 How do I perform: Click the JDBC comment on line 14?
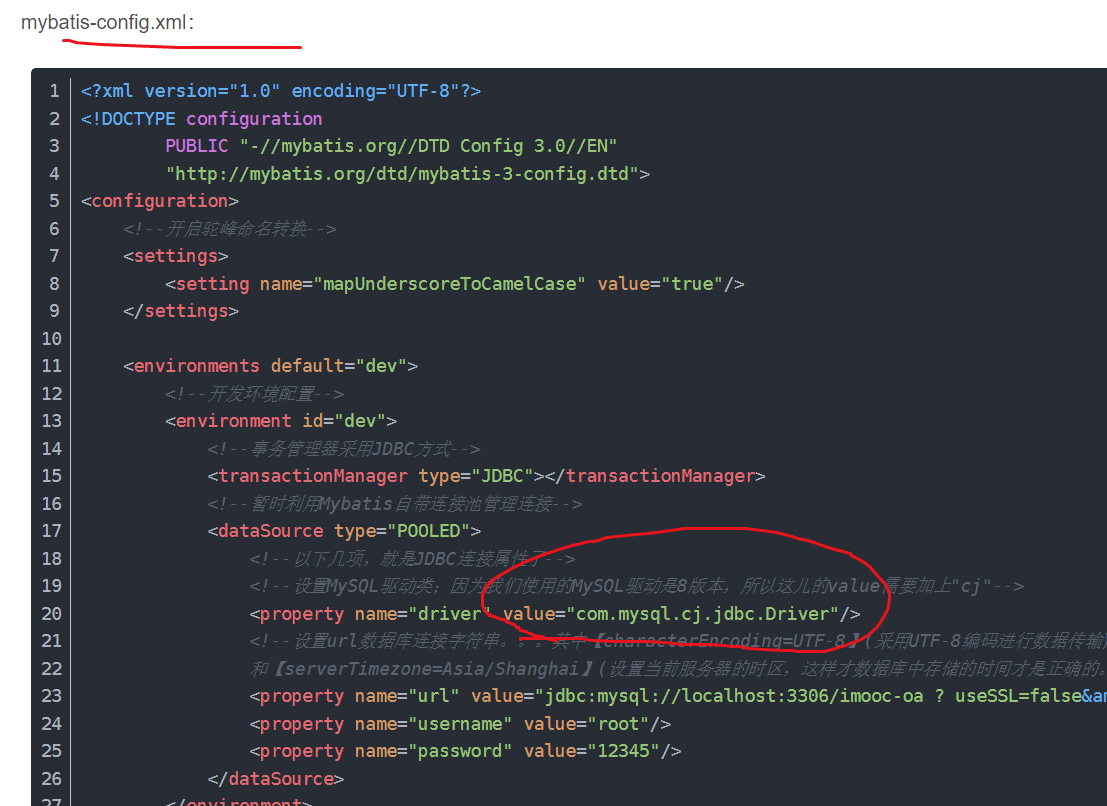[345, 449]
